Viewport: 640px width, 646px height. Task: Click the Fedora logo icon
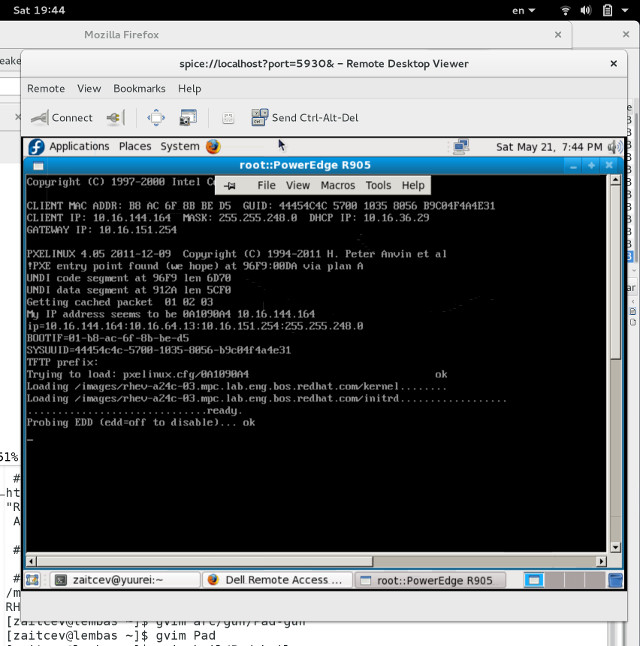point(36,147)
